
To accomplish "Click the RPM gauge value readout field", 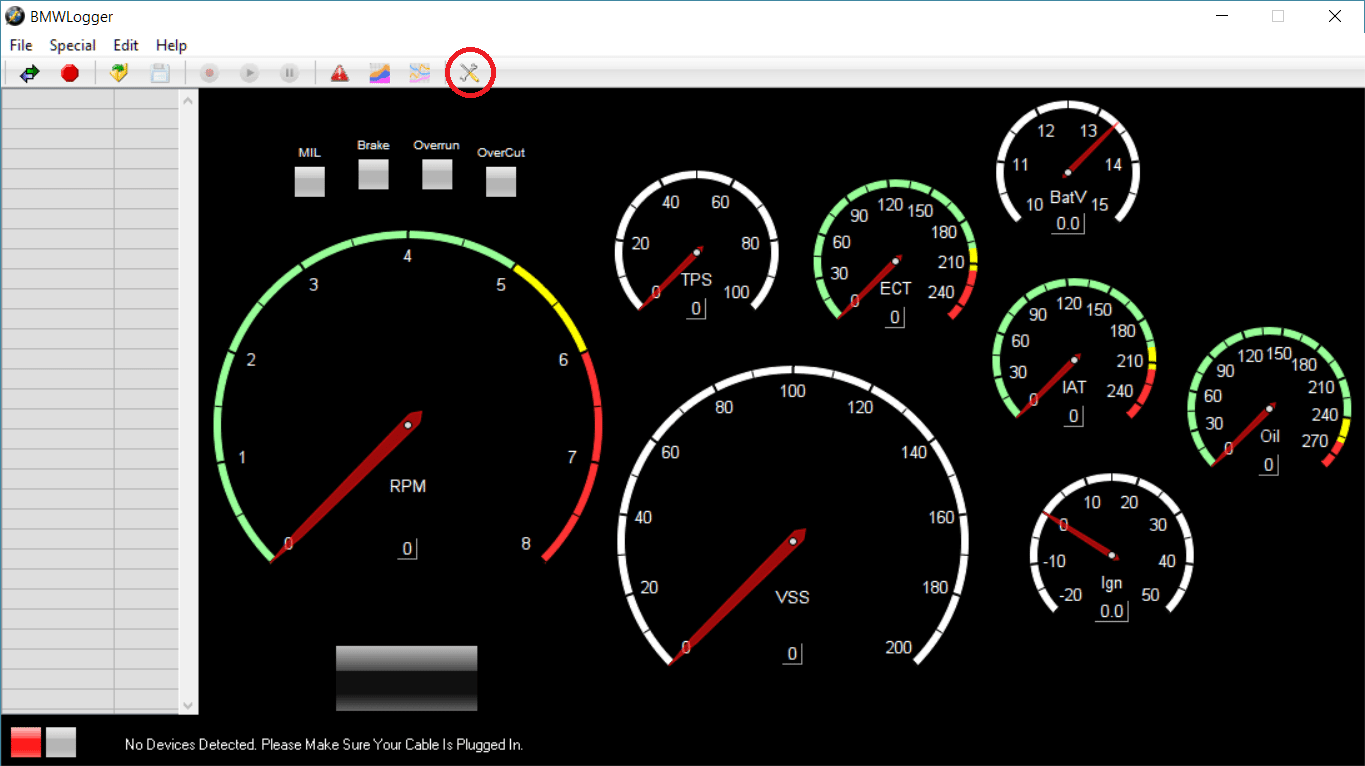I will 406,548.
